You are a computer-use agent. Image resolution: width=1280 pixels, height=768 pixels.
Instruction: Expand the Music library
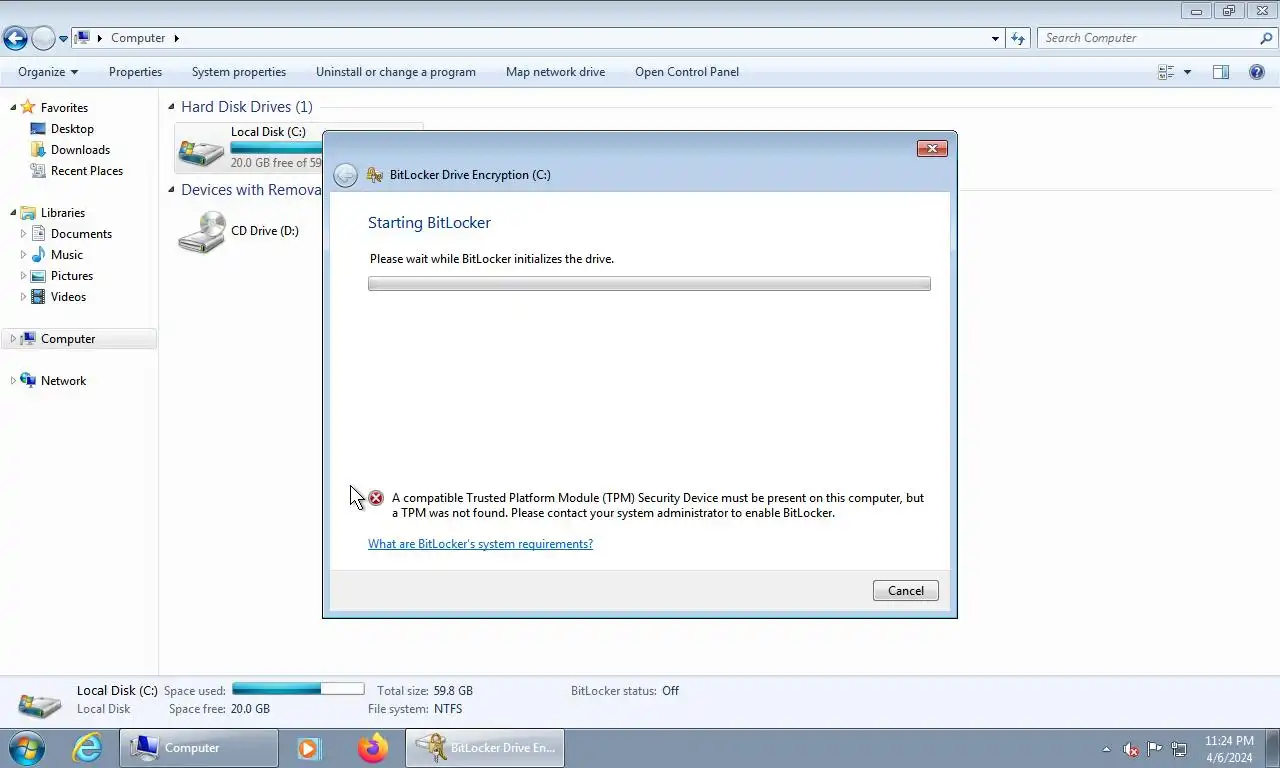23,255
